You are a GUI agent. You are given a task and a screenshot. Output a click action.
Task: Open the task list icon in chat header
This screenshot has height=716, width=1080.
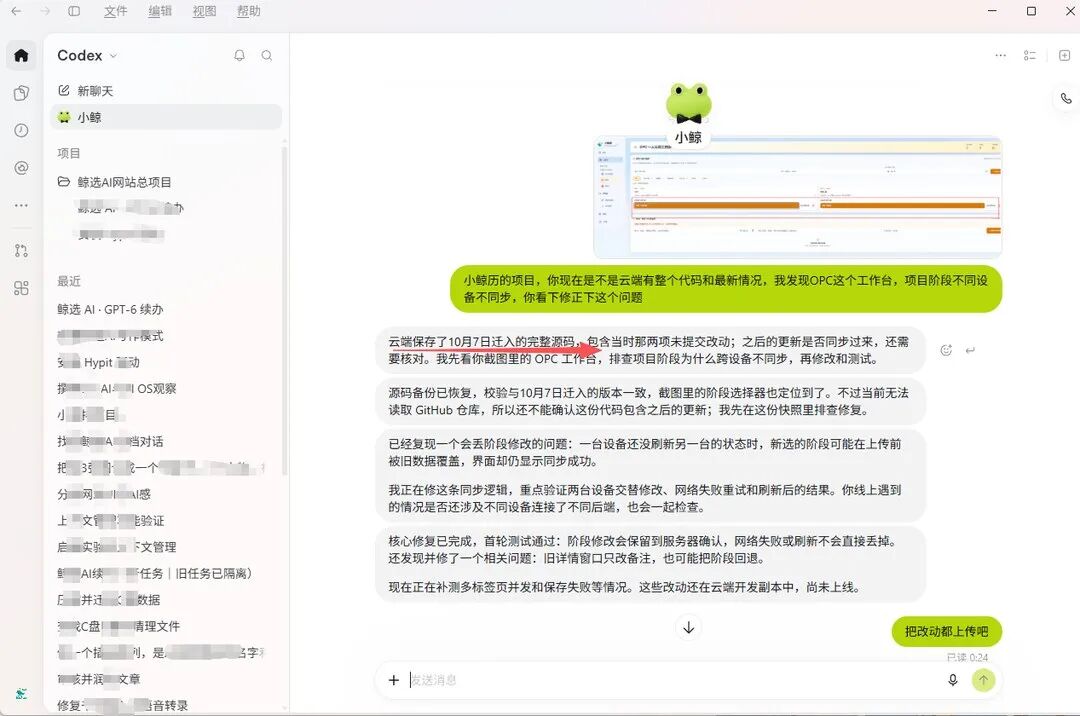[1030, 55]
